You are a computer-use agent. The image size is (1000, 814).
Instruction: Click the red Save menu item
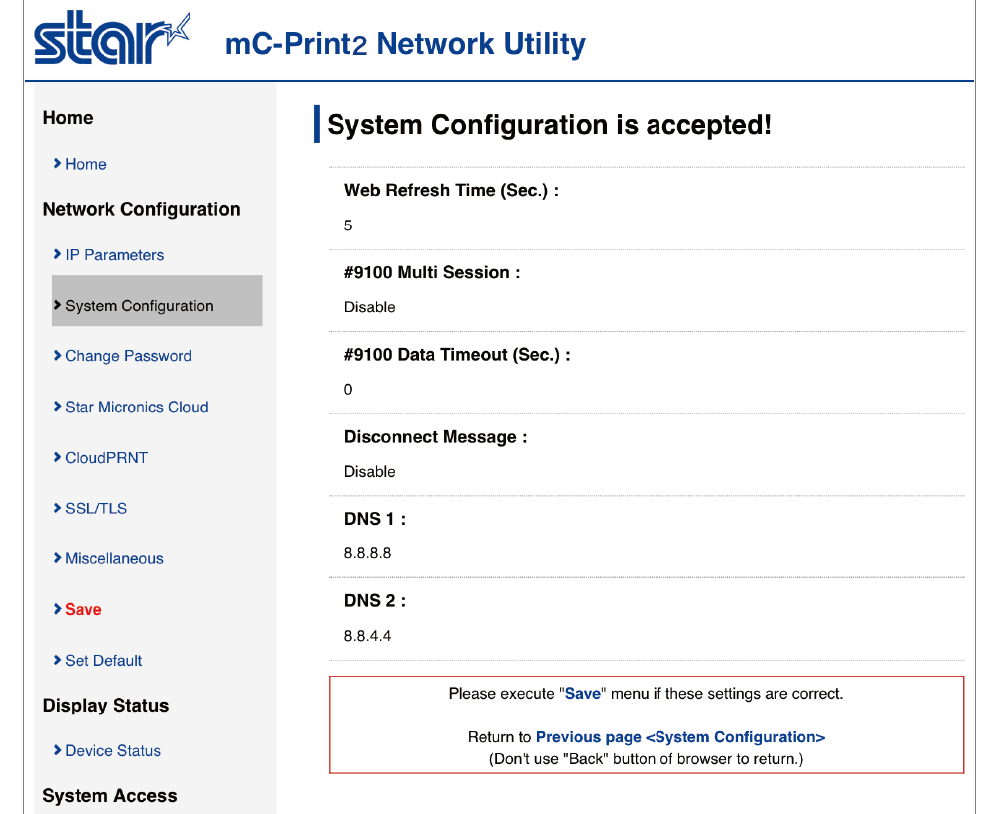point(83,609)
